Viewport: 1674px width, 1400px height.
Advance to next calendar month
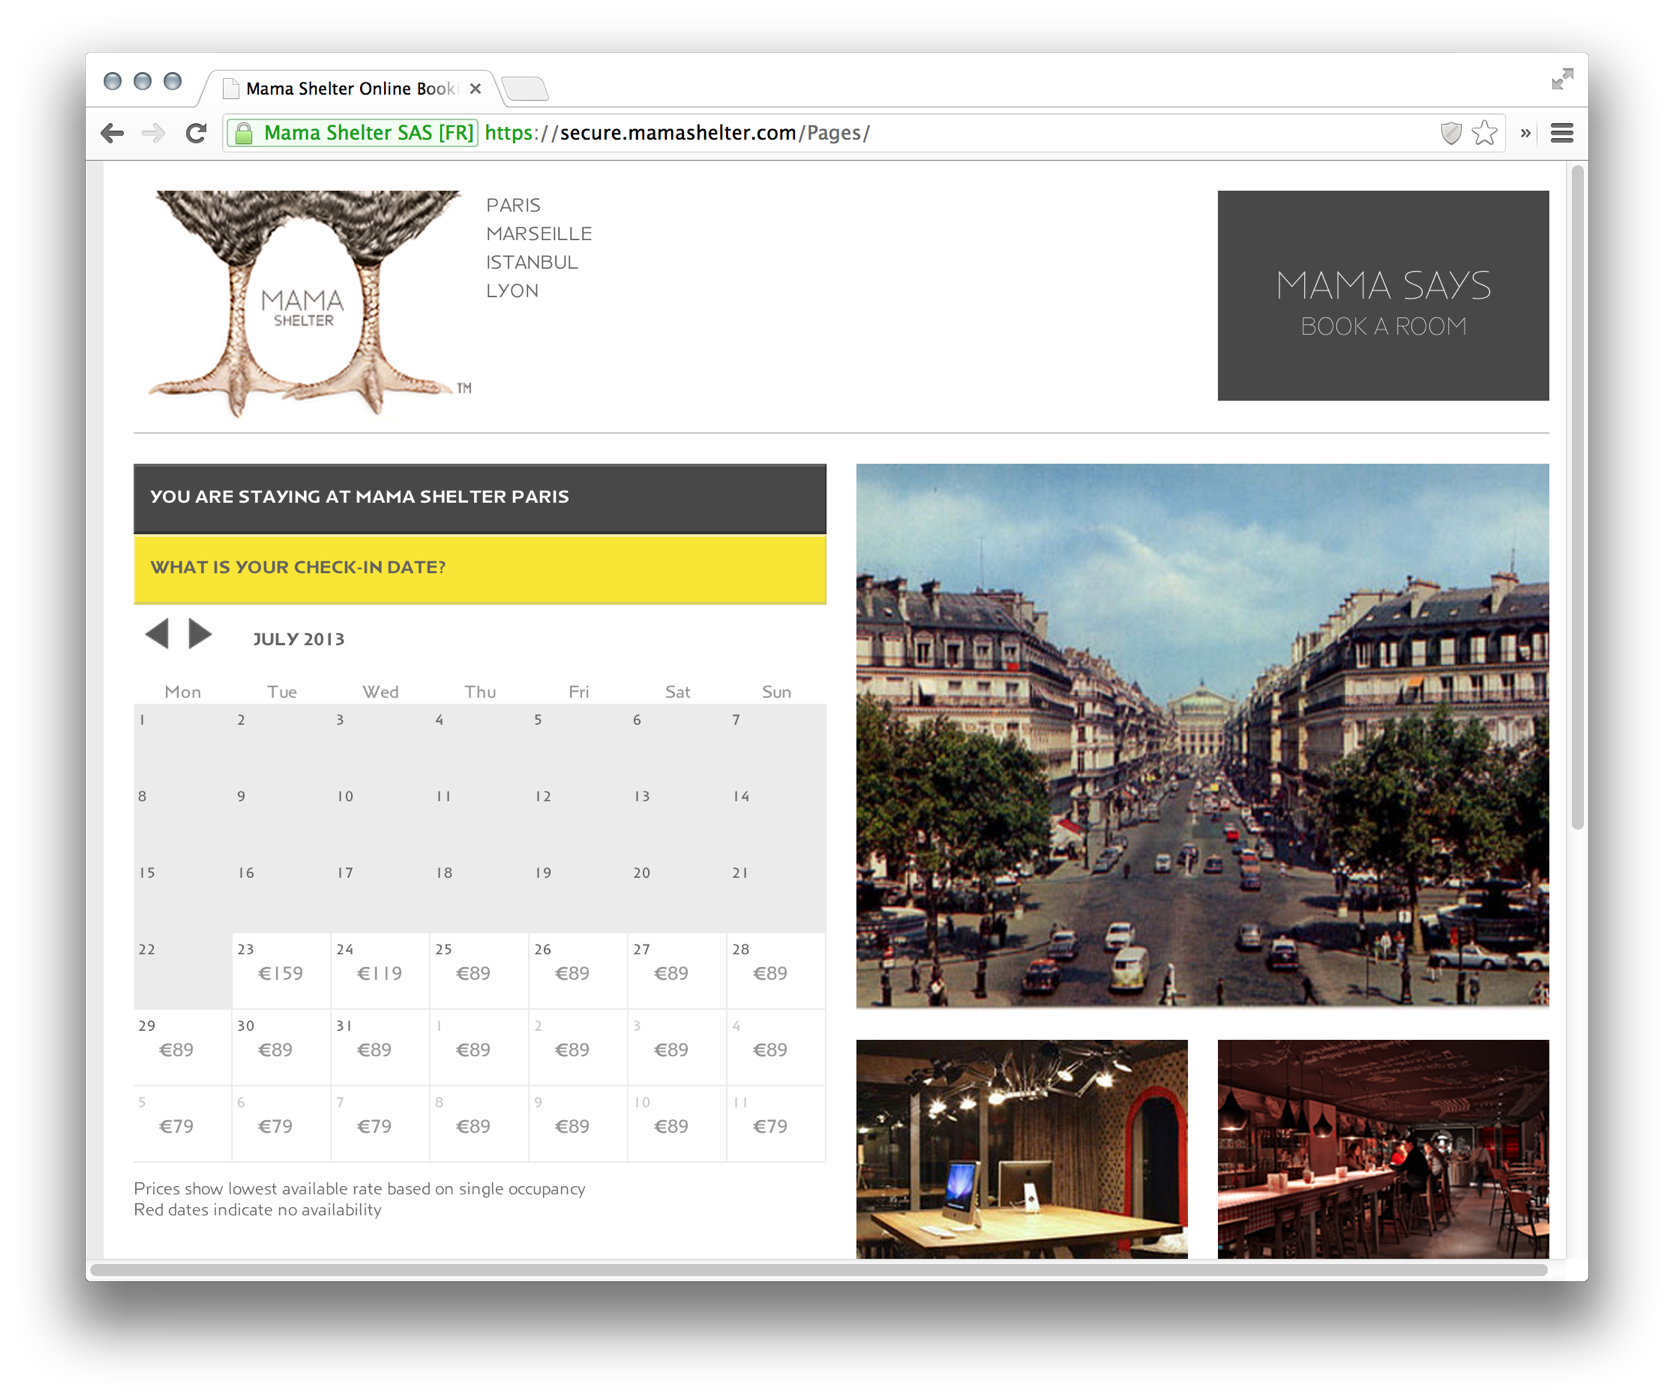(x=201, y=634)
